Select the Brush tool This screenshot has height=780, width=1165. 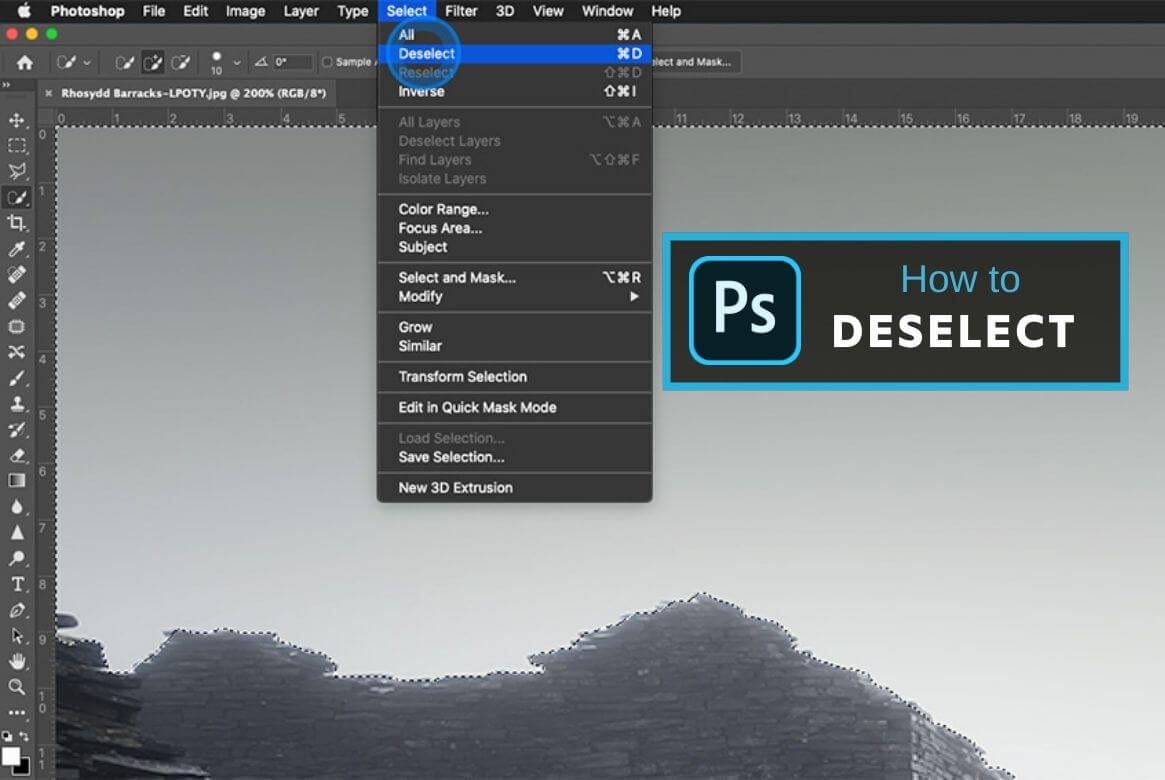(x=16, y=378)
